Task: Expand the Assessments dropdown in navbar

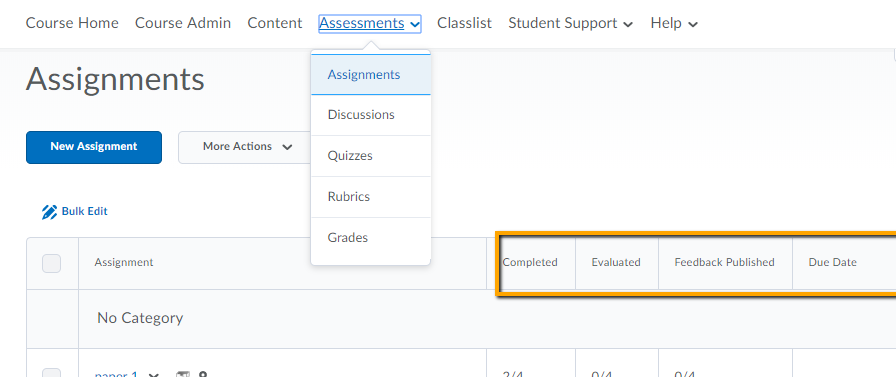Action: click(x=370, y=23)
